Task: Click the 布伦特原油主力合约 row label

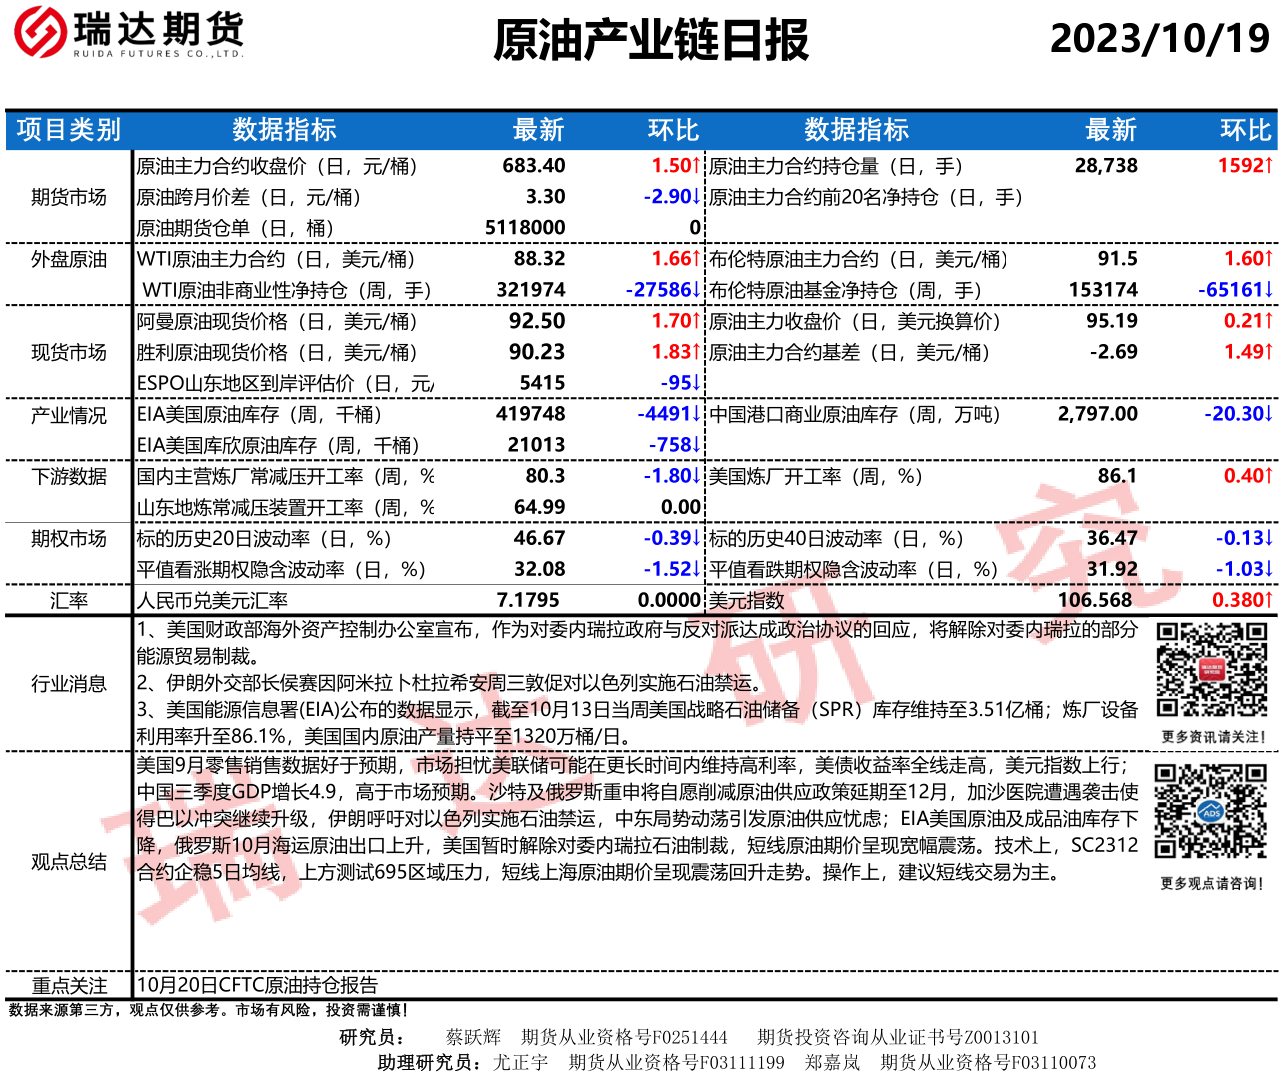Action: coord(858,259)
